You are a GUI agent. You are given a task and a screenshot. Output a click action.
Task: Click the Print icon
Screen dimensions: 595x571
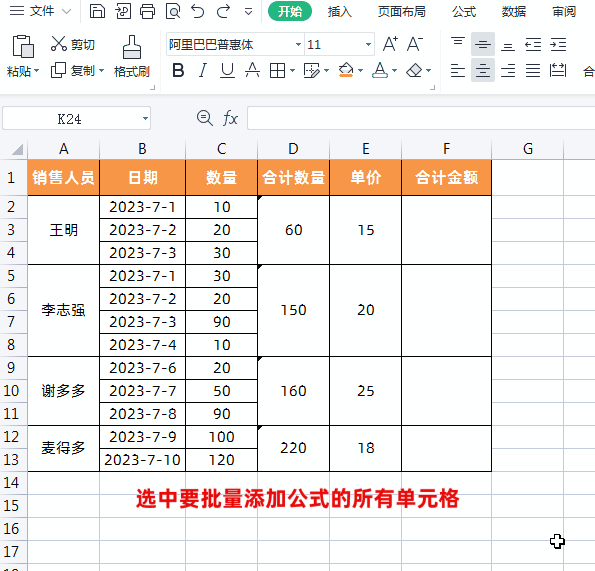[x=148, y=11]
